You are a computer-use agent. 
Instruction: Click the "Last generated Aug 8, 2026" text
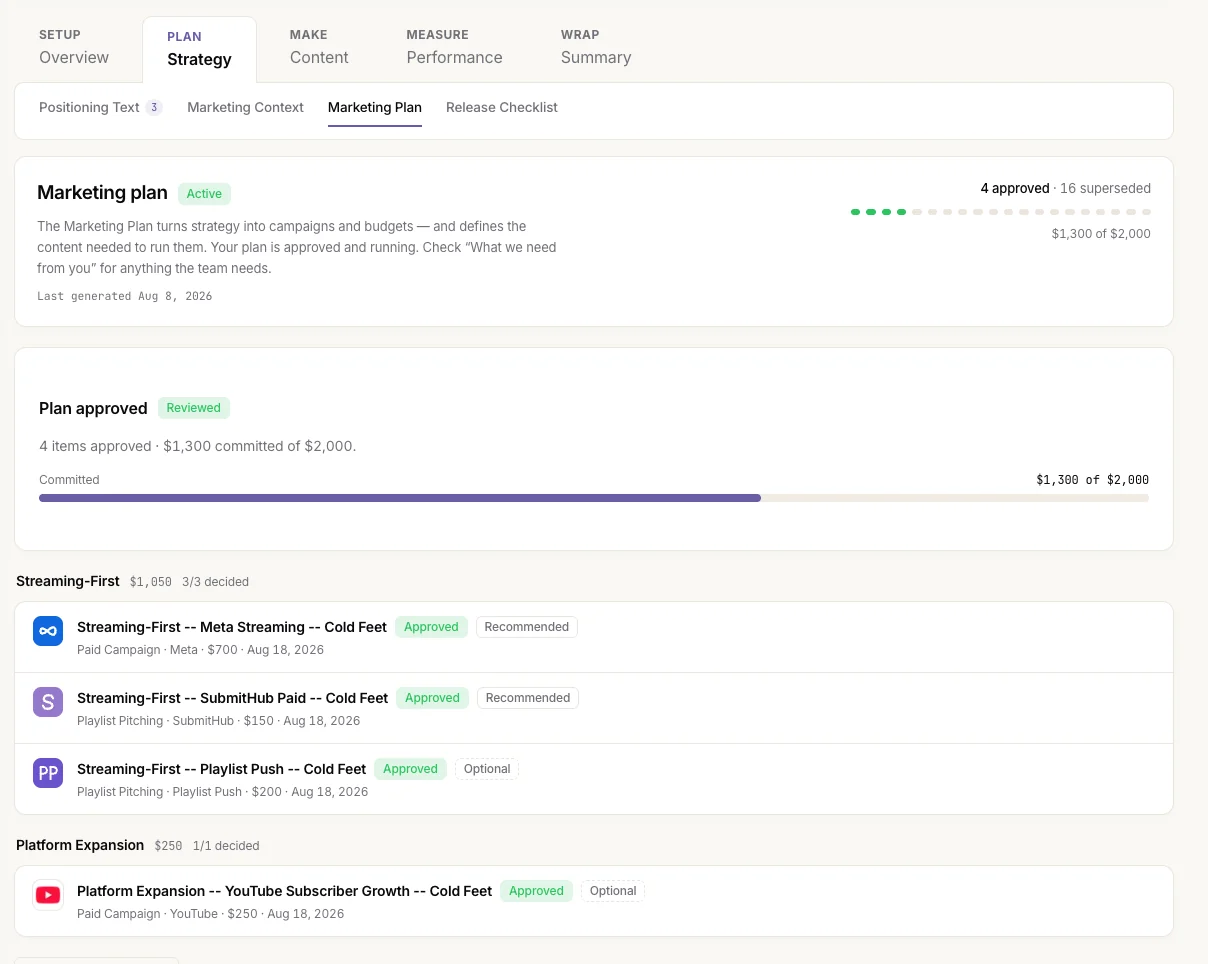[125, 296]
